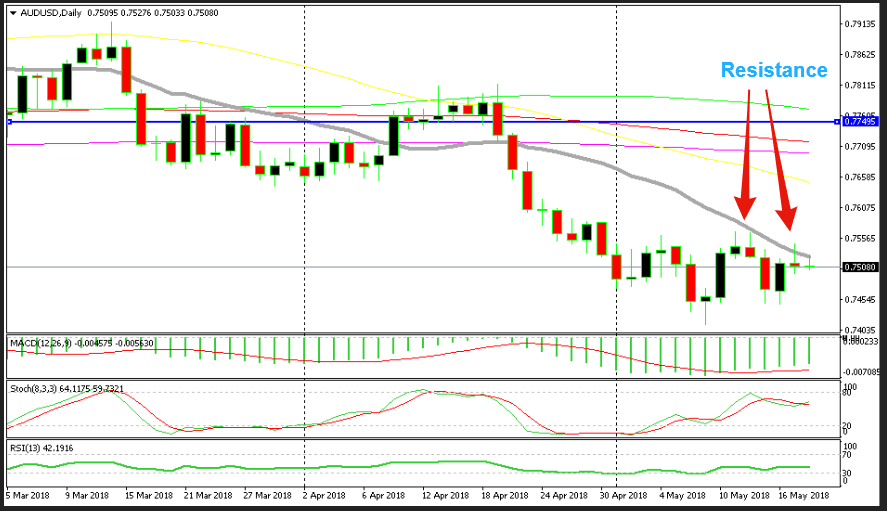
Task: Click the 27 Mar 2018 date label
Action: click(268, 495)
